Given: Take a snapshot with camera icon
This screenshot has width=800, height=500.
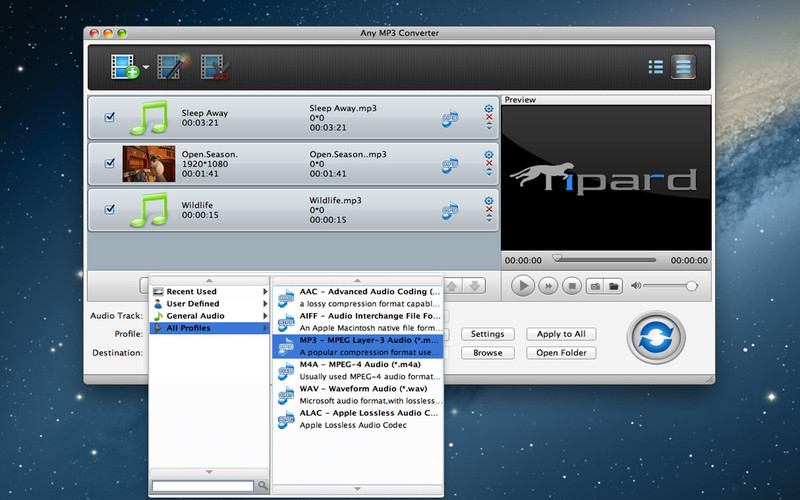Looking at the screenshot, I should (595, 286).
